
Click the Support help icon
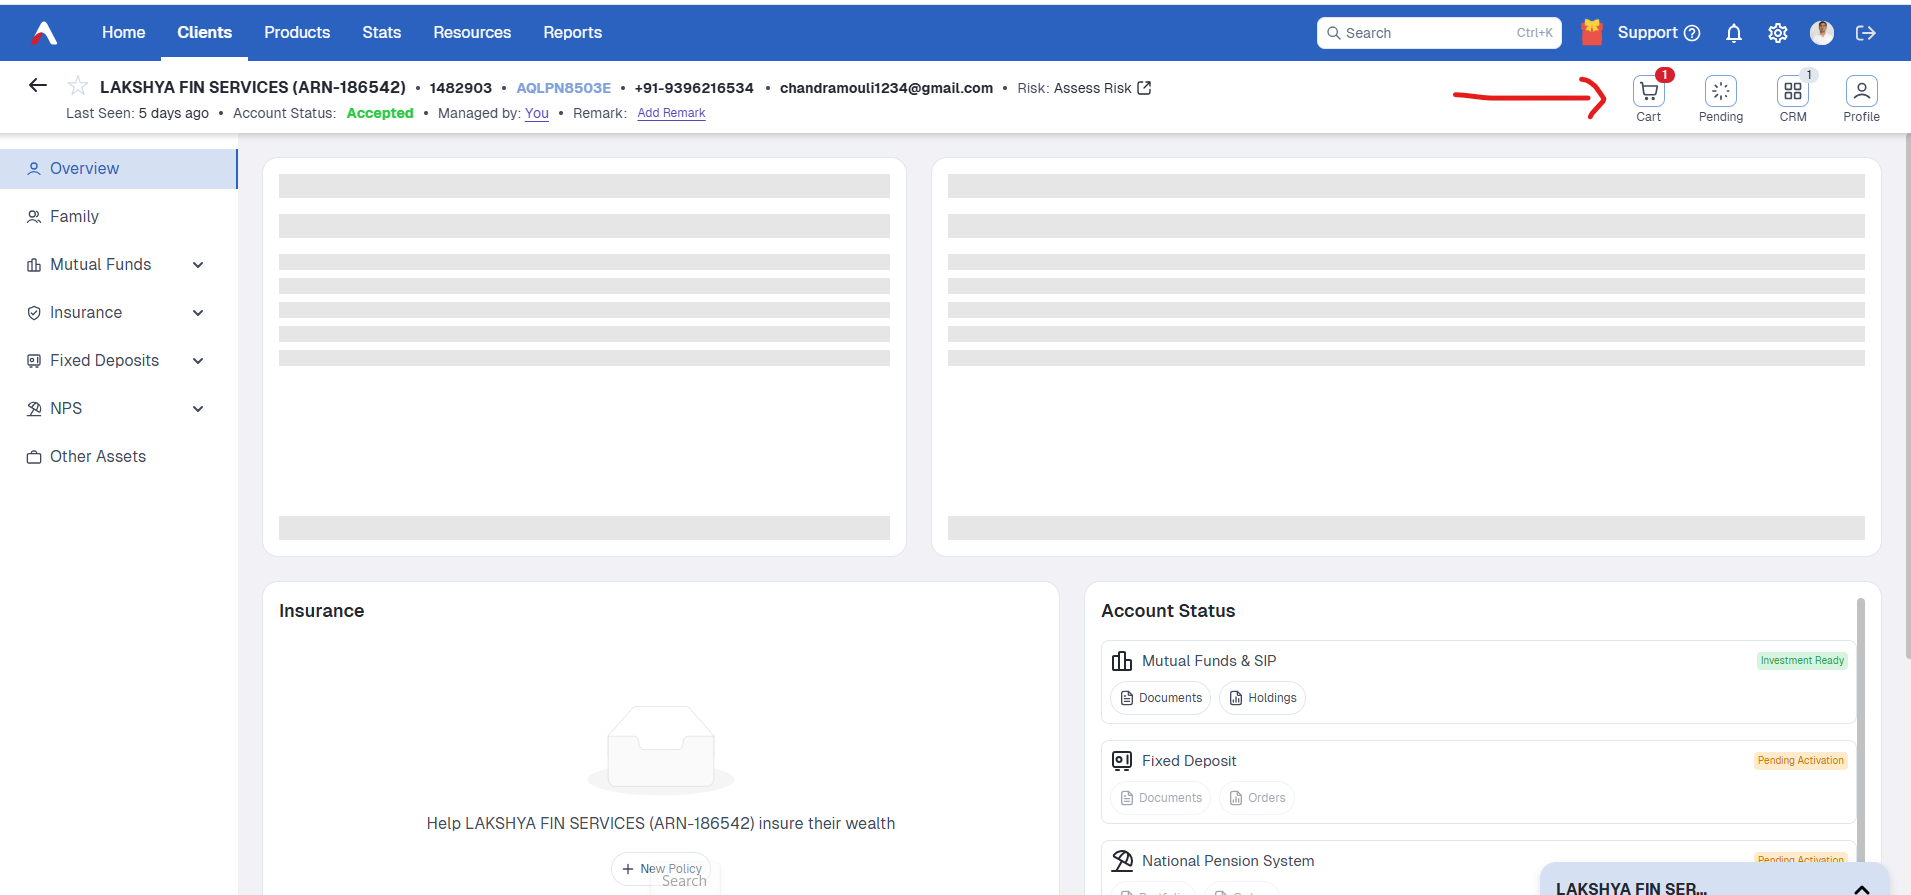click(1692, 33)
